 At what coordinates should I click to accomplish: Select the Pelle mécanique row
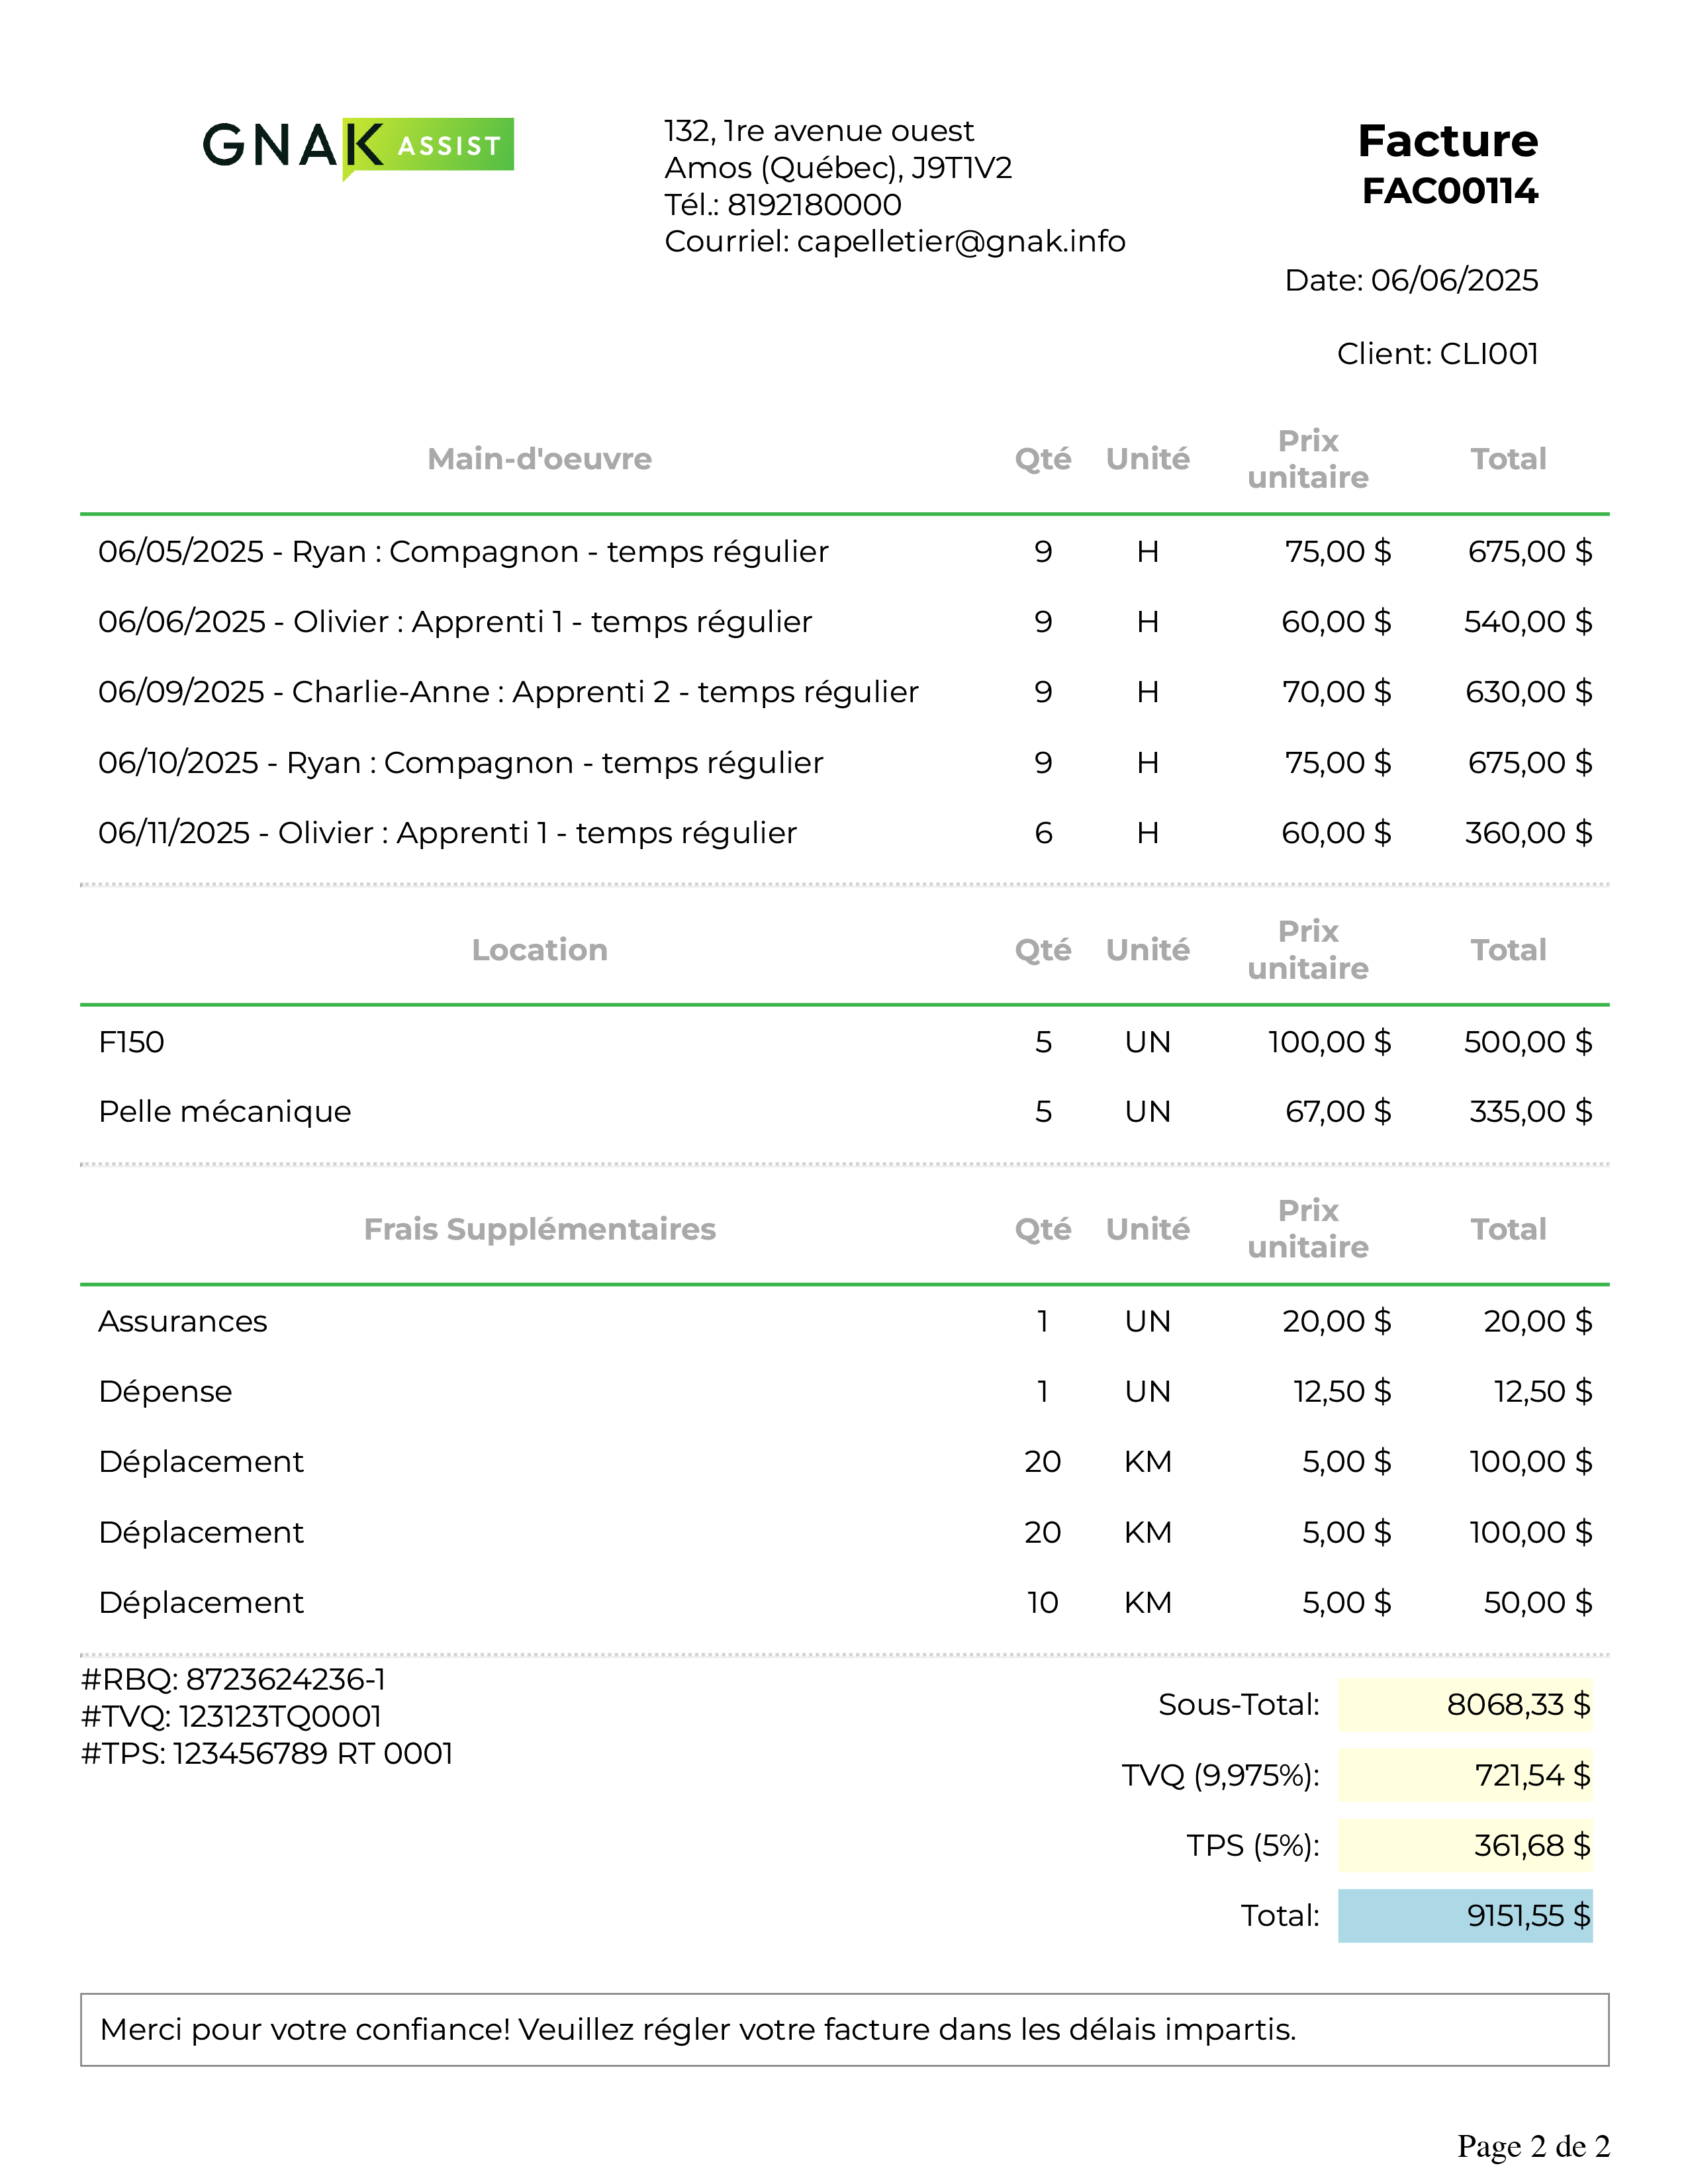click(x=844, y=1111)
